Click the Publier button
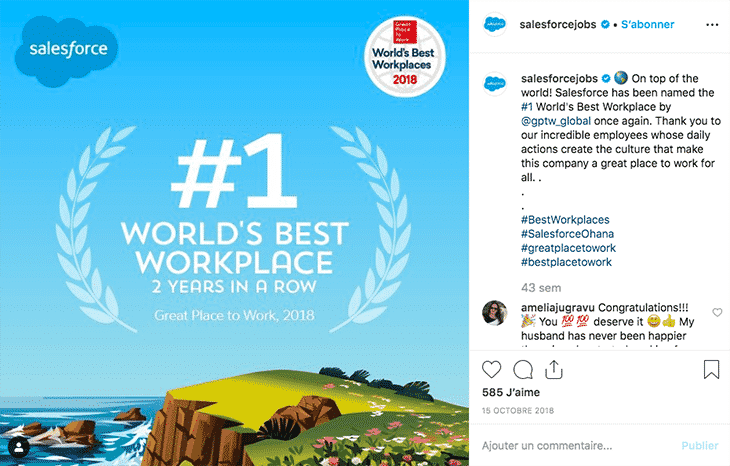Image resolution: width=730 pixels, height=466 pixels. point(700,446)
